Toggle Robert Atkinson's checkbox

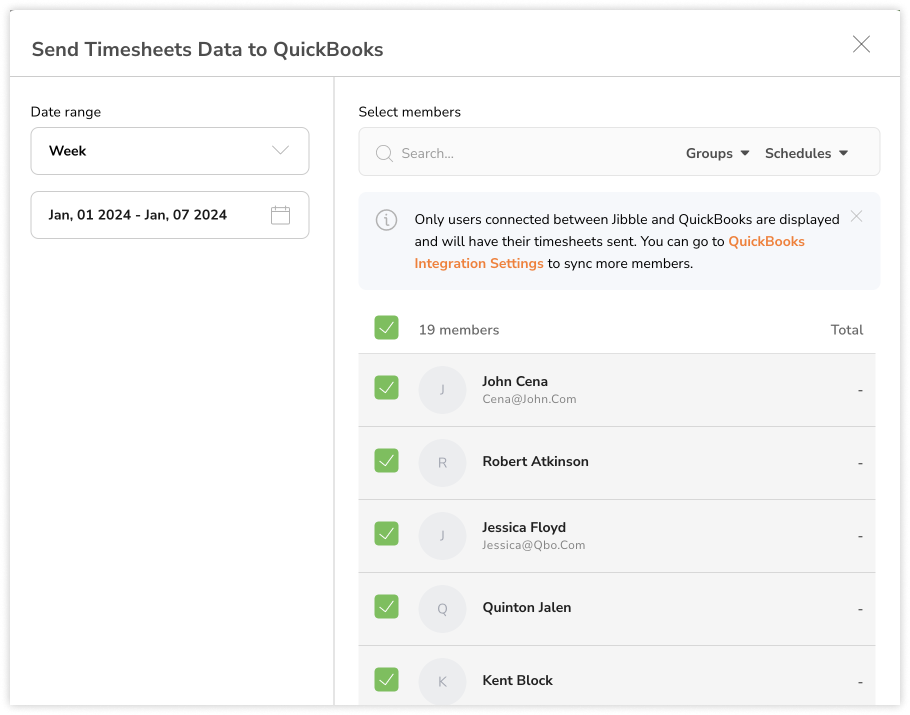[386, 461]
